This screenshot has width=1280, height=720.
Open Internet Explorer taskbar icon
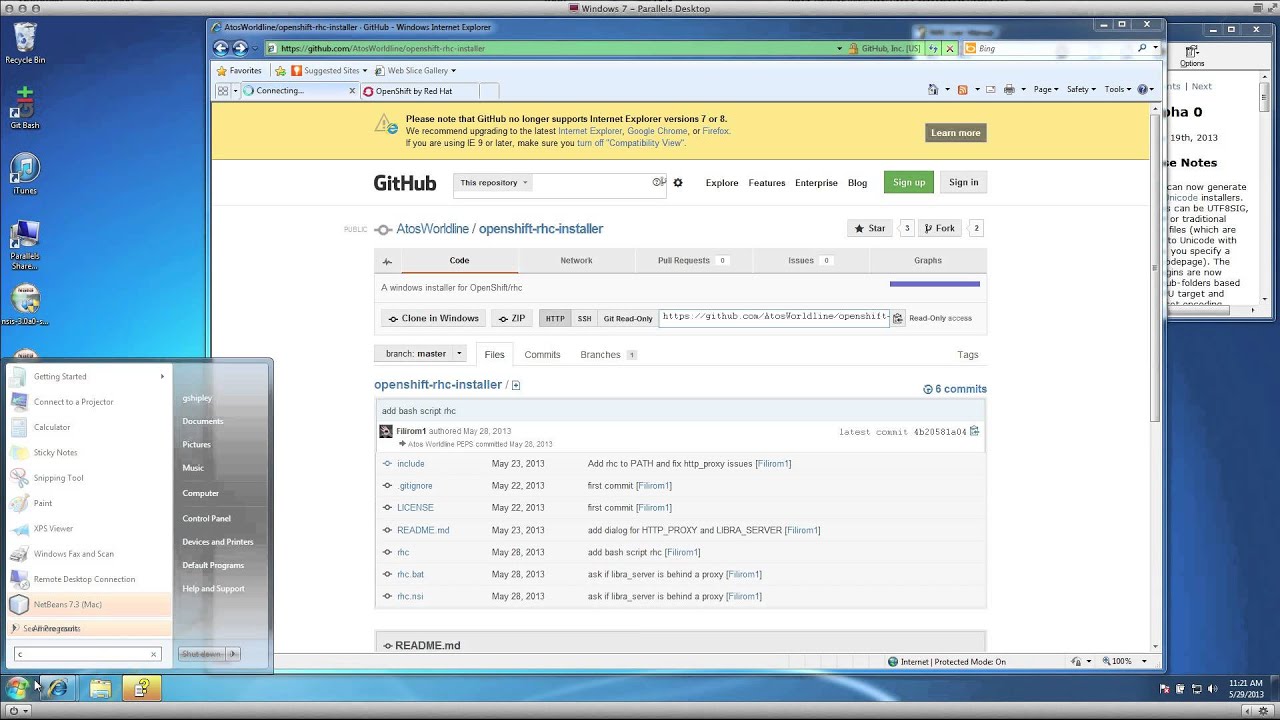click(59, 688)
